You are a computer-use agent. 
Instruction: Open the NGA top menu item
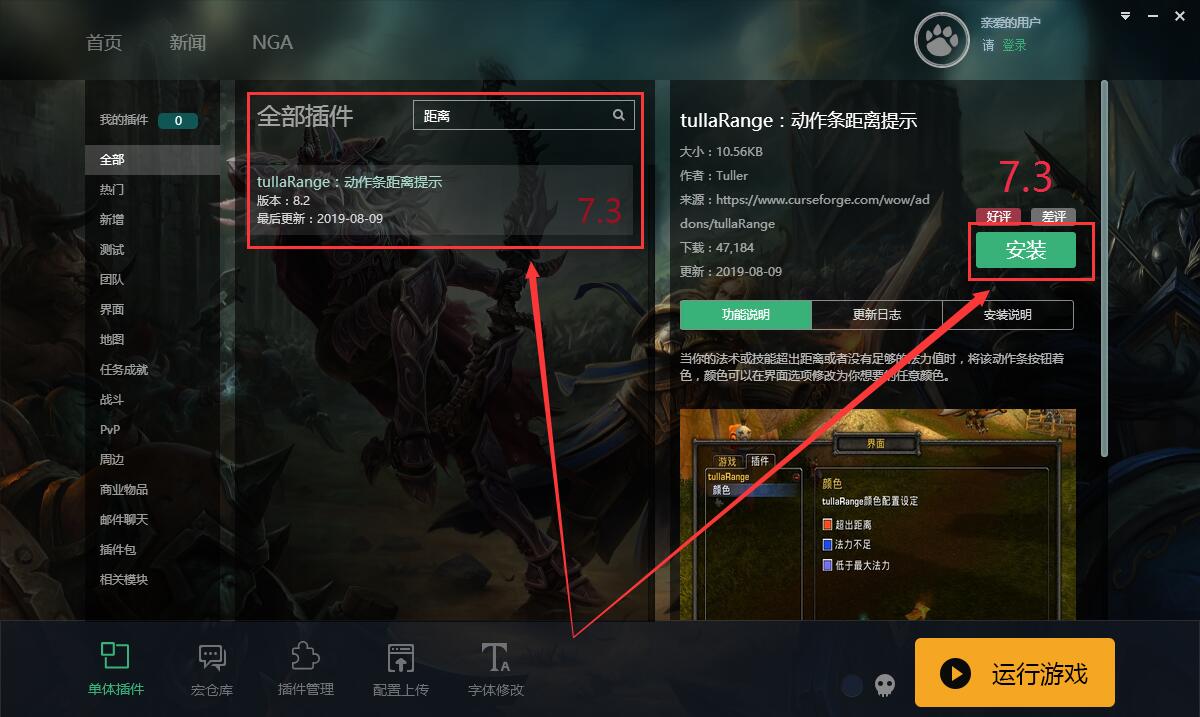pyautogui.click(x=272, y=42)
